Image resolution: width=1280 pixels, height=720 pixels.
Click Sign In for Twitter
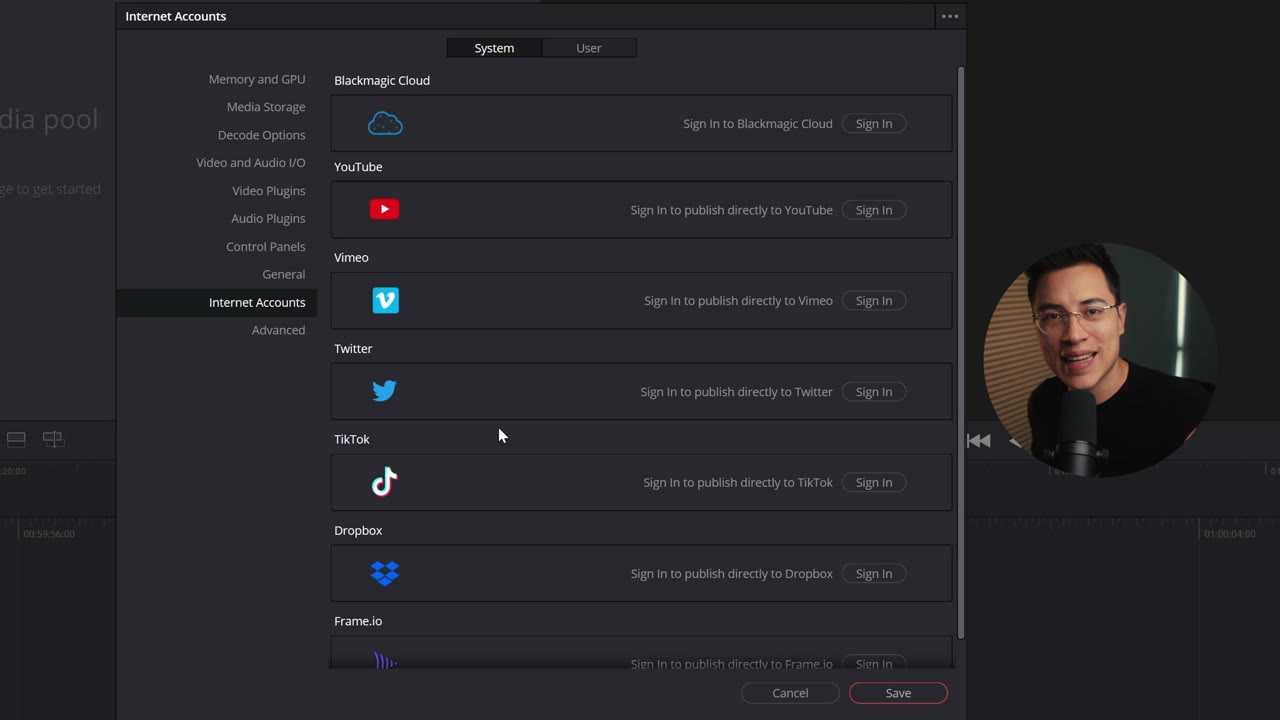pos(874,392)
